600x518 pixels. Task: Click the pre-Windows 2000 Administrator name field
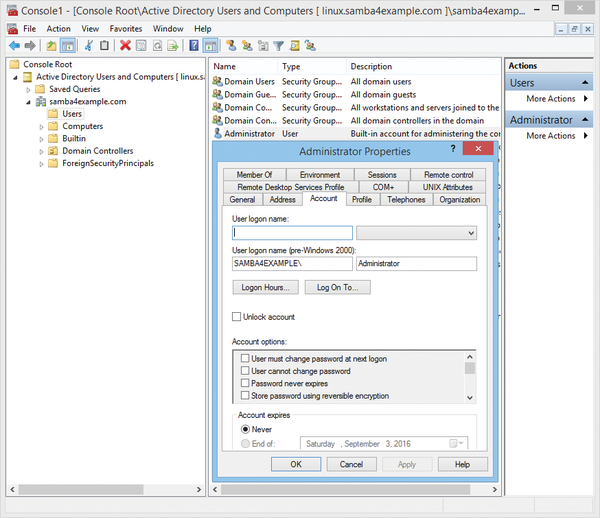416,264
